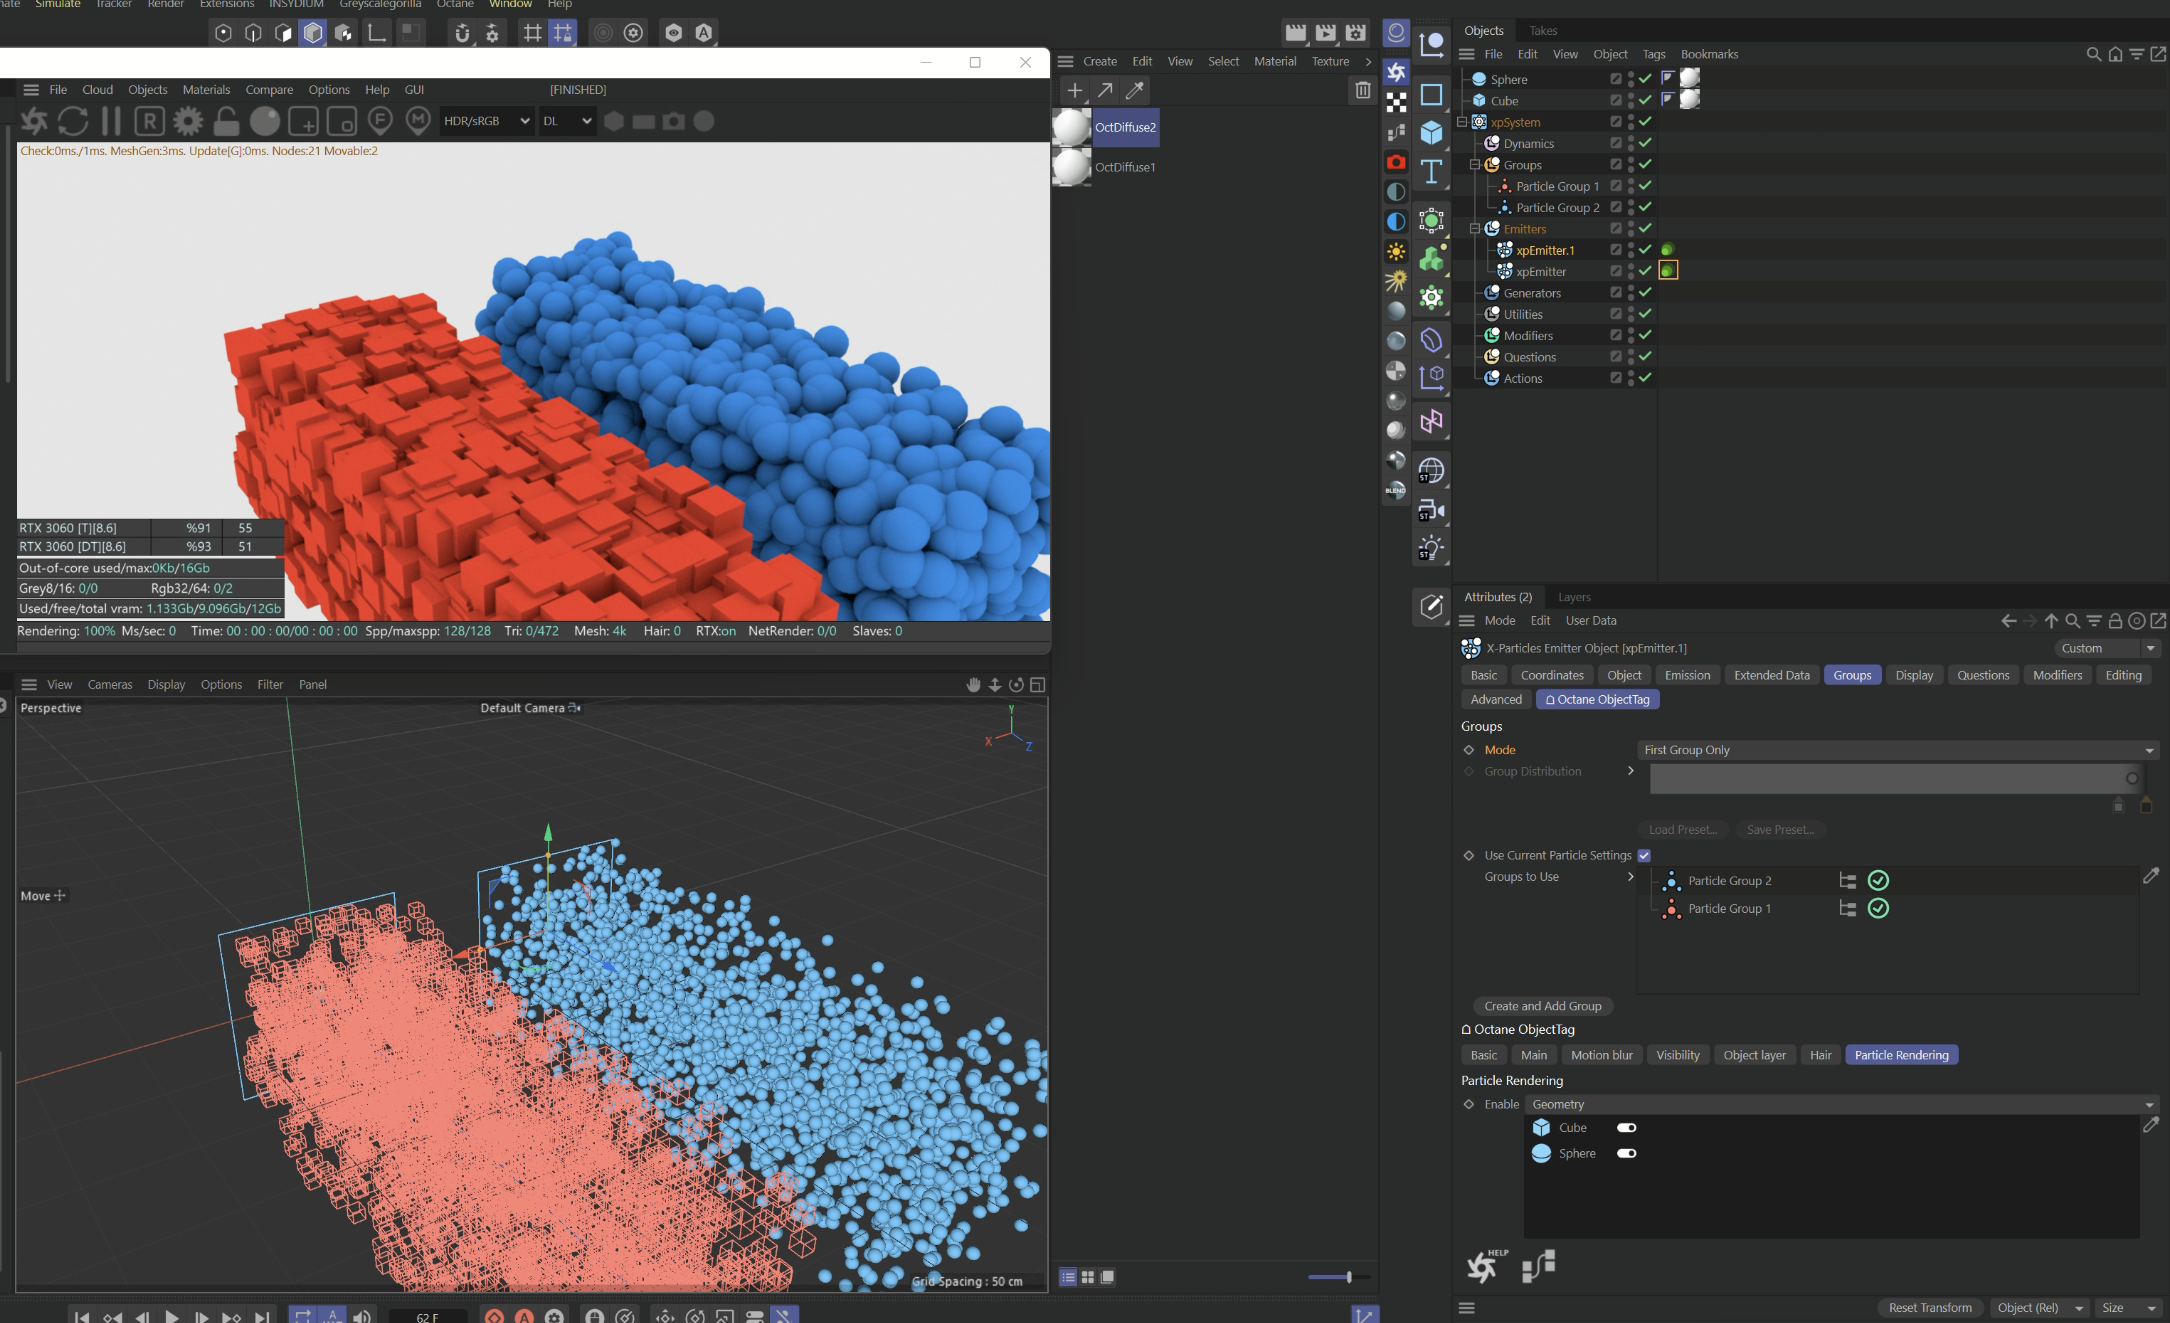Click the lock resolution icon in Live Viewer
Screen dimensions: 2170x1323
pos(226,121)
